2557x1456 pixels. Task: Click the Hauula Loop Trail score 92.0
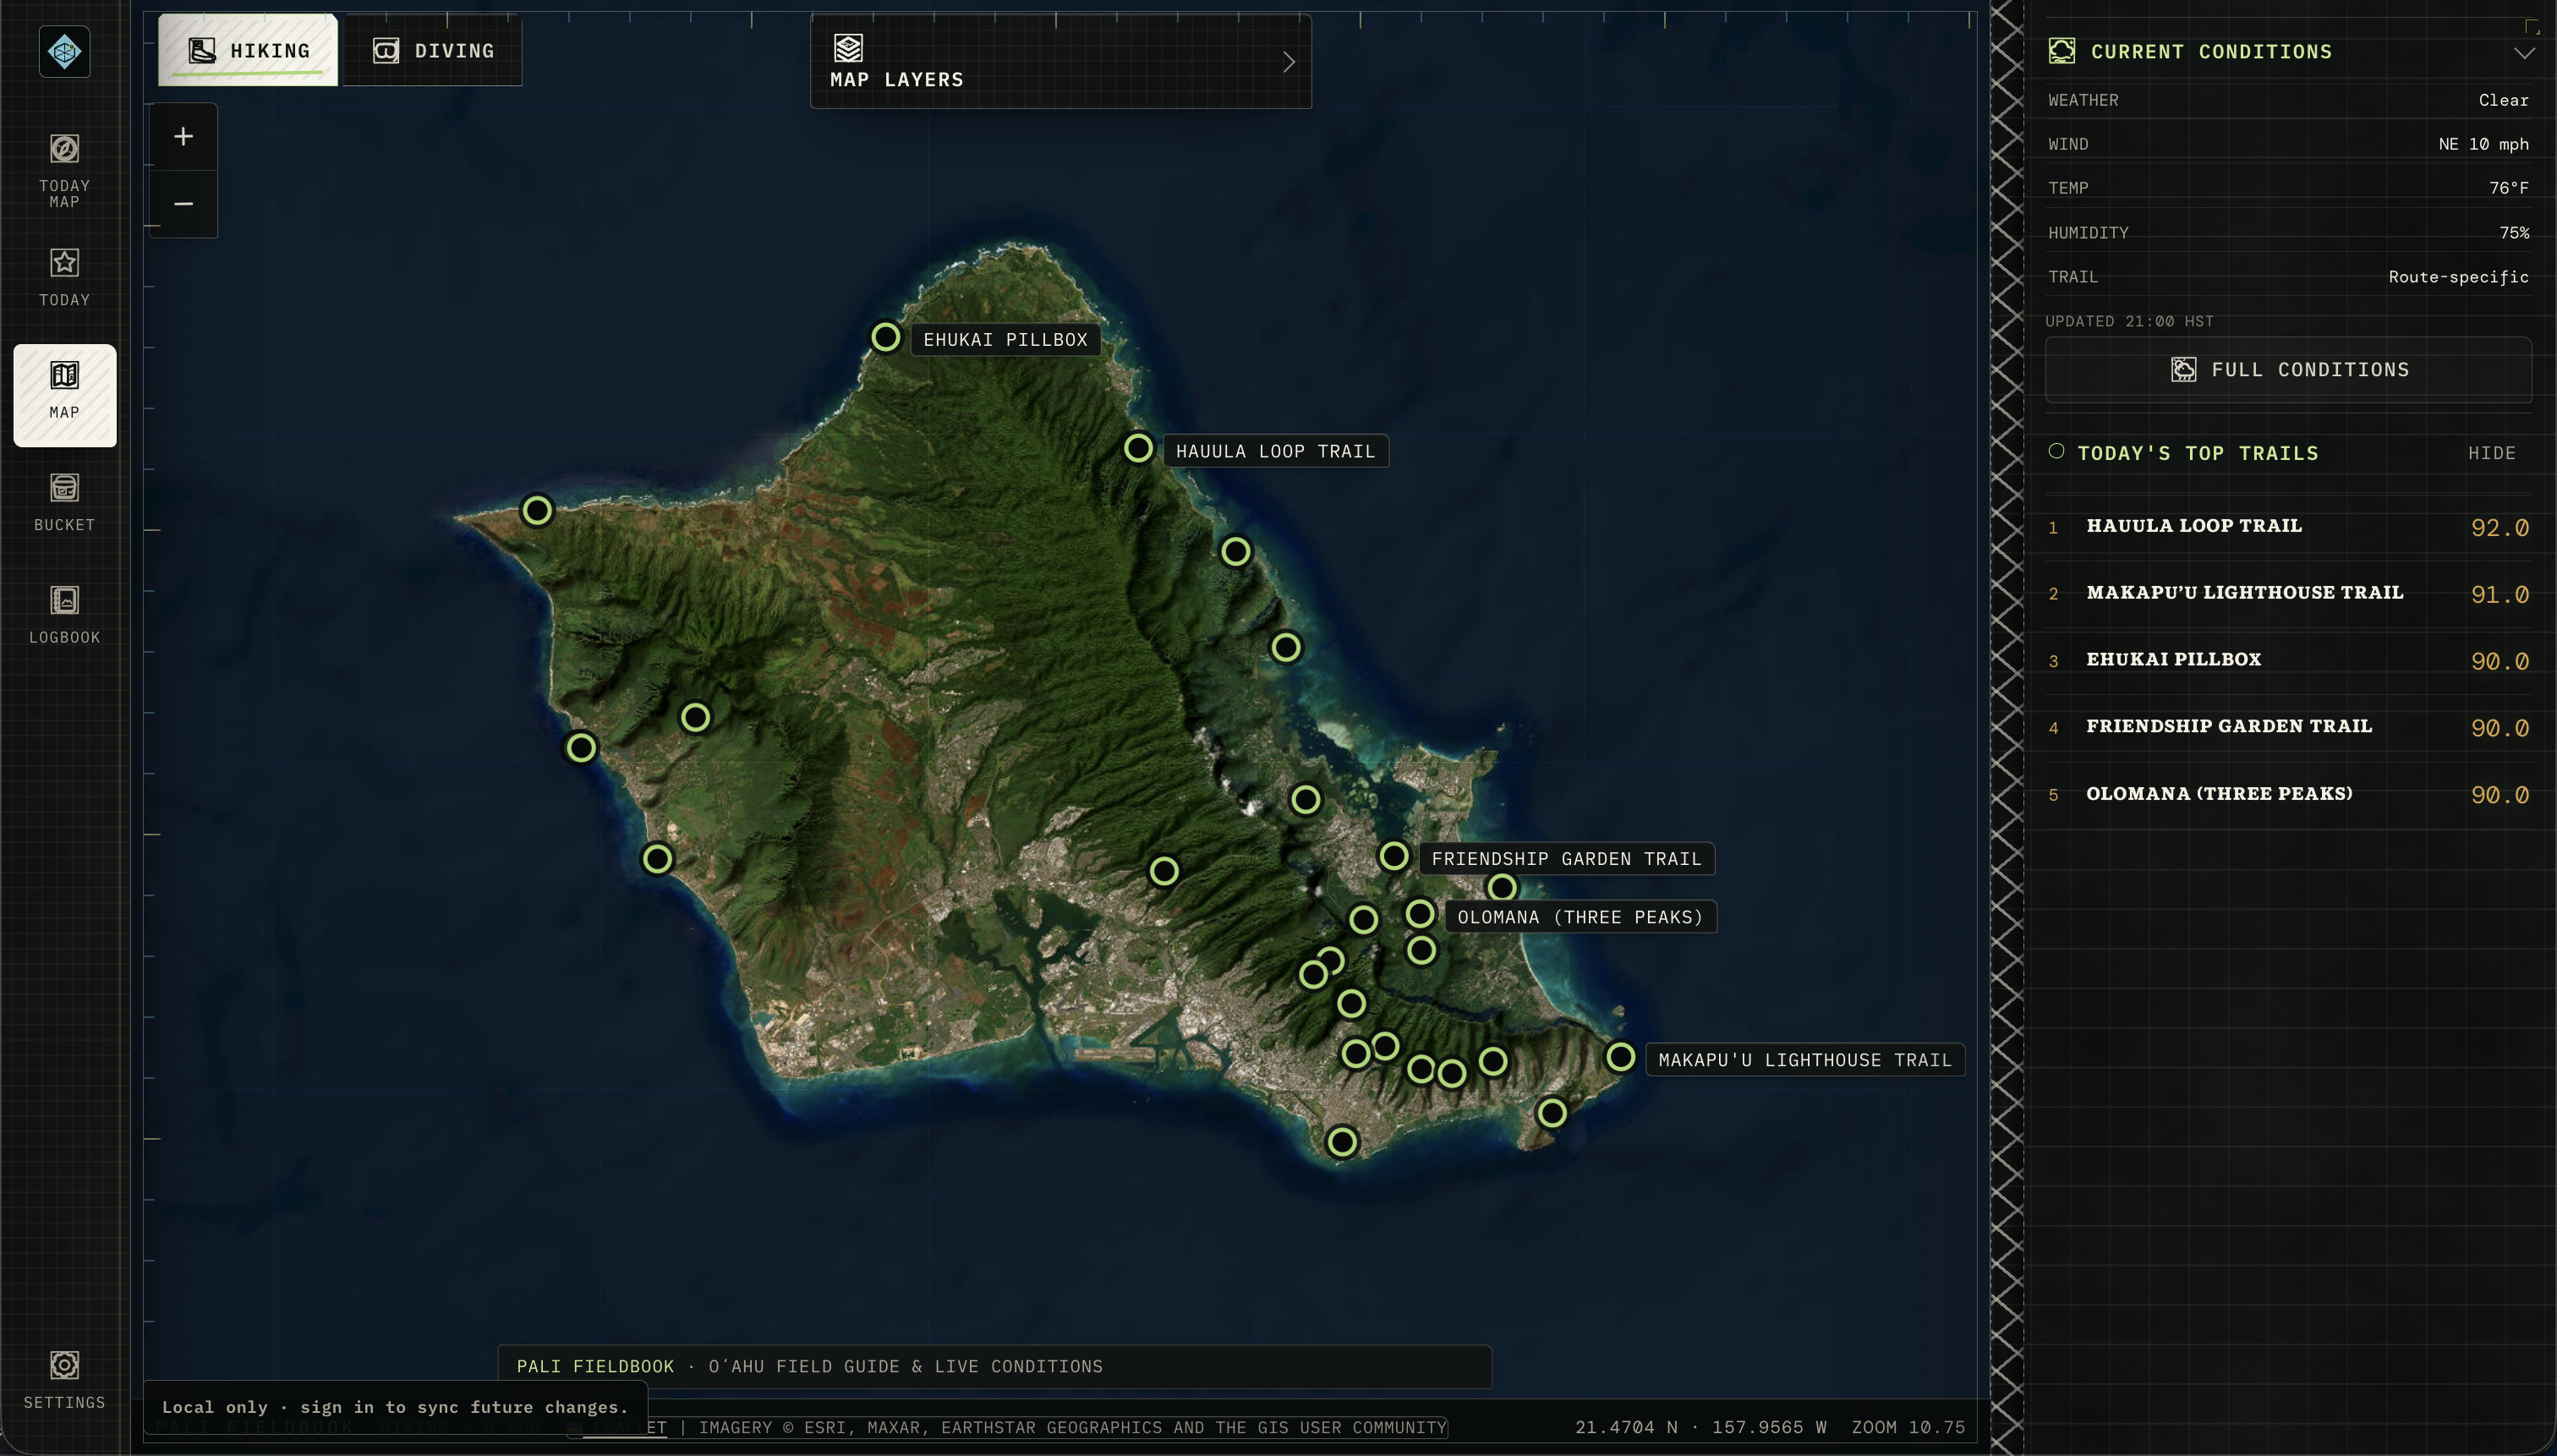point(2499,528)
